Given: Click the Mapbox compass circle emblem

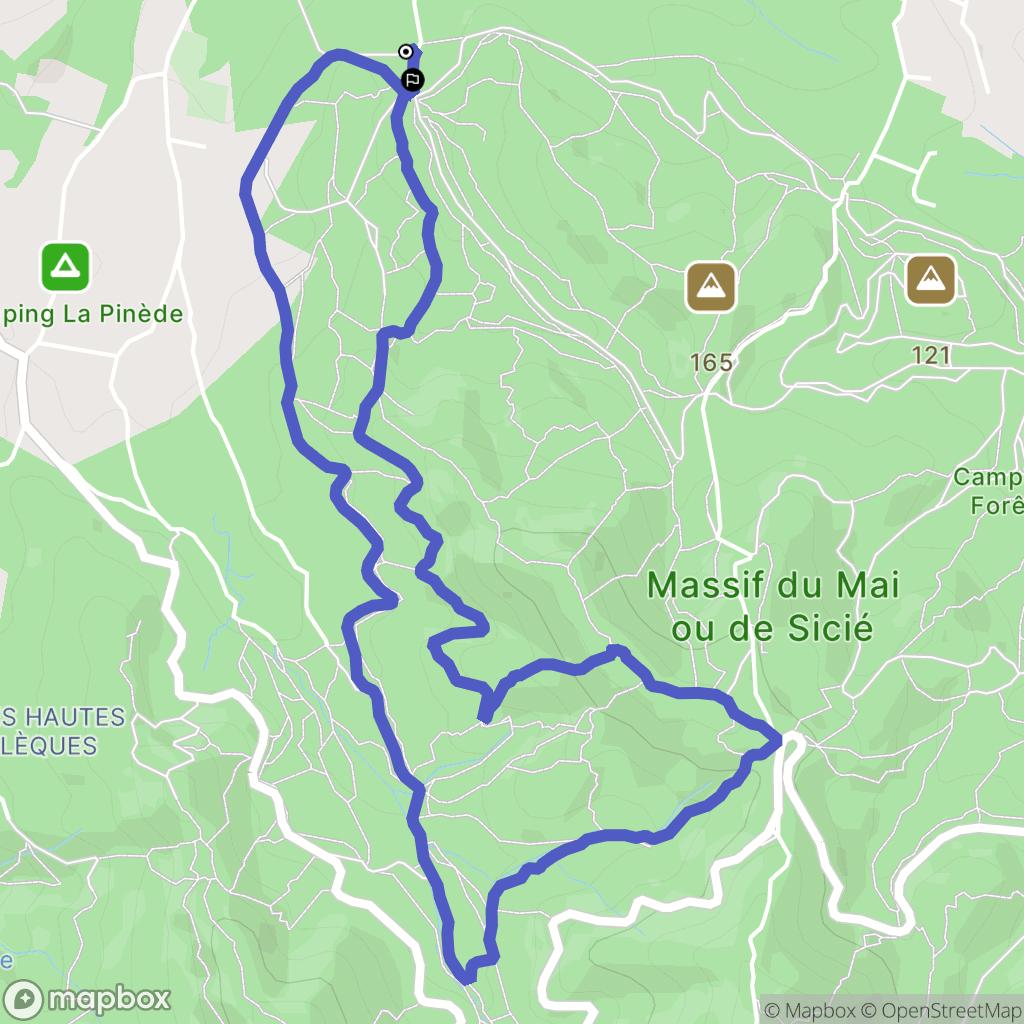Looking at the screenshot, I should 24,999.
